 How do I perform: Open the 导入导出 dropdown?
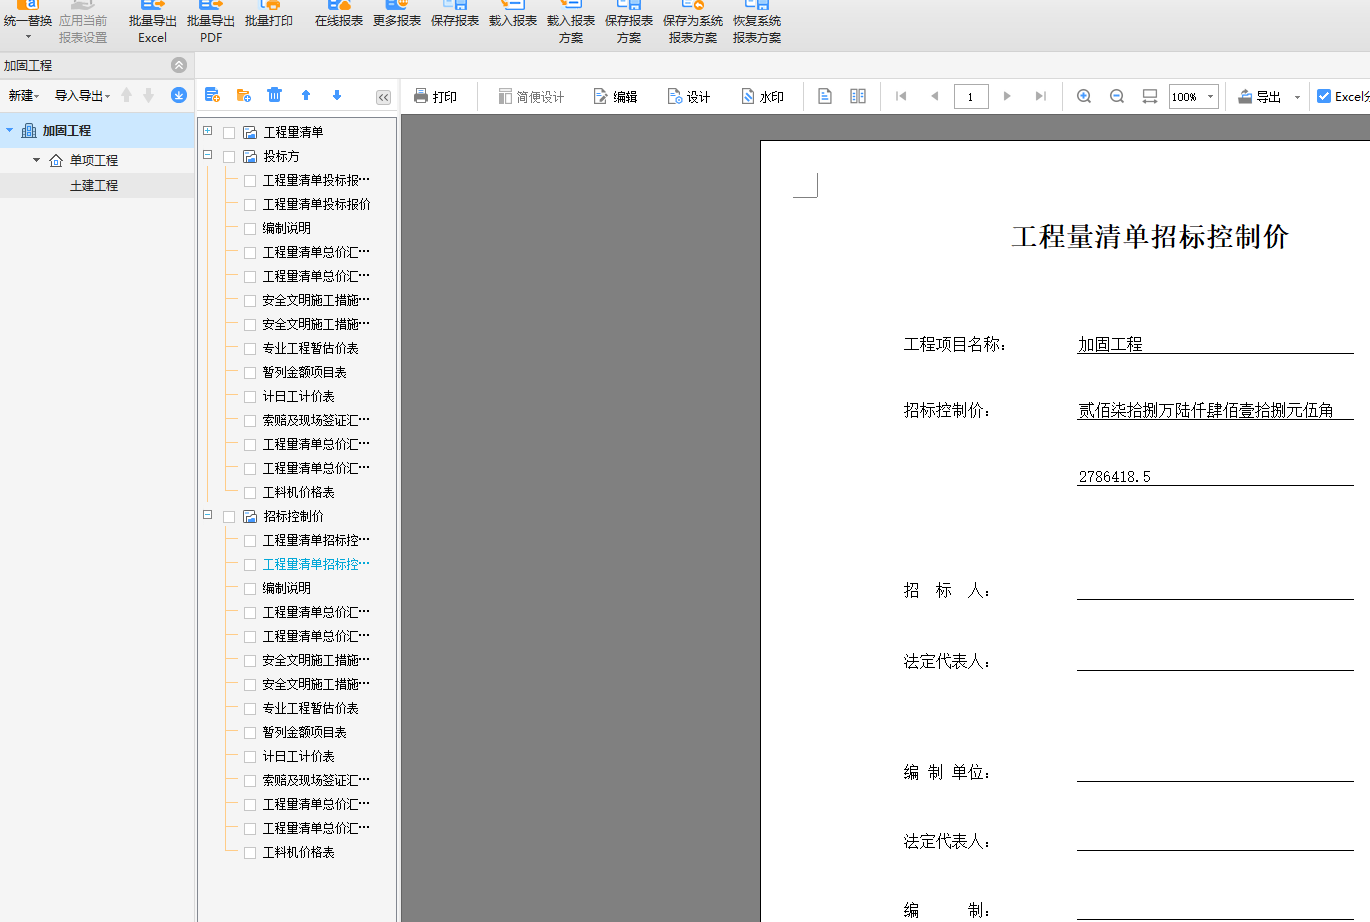pyautogui.click(x=82, y=96)
